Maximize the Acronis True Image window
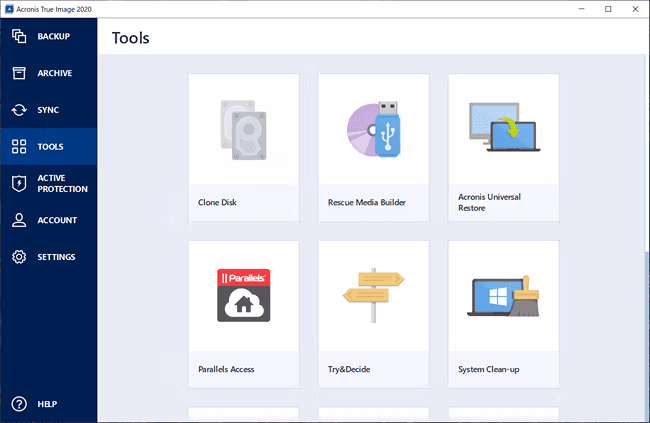Image resolution: width=650 pixels, height=423 pixels. coord(608,9)
